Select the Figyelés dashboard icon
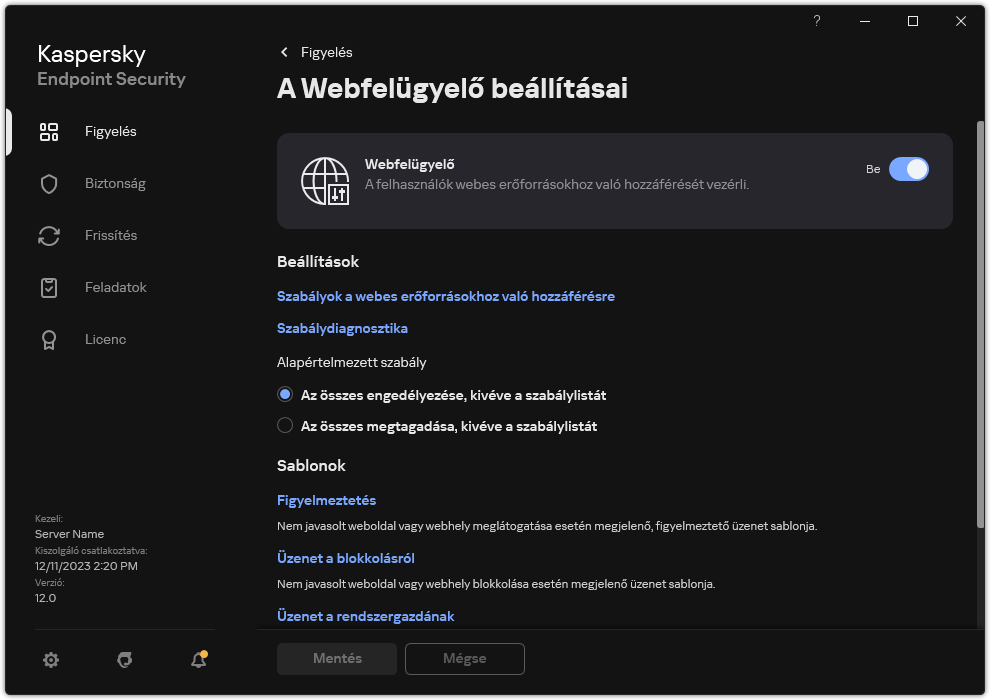The image size is (990, 700). [x=49, y=131]
